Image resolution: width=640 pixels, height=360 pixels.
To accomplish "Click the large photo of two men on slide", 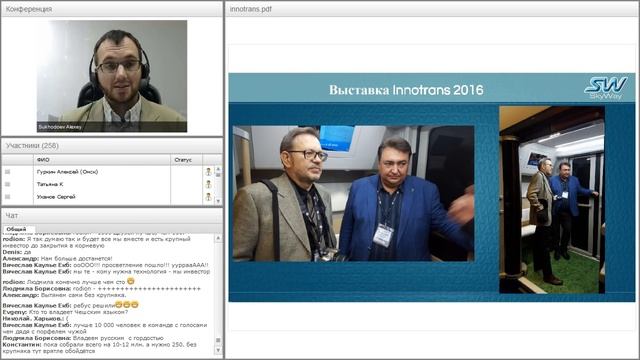I will coord(353,193).
